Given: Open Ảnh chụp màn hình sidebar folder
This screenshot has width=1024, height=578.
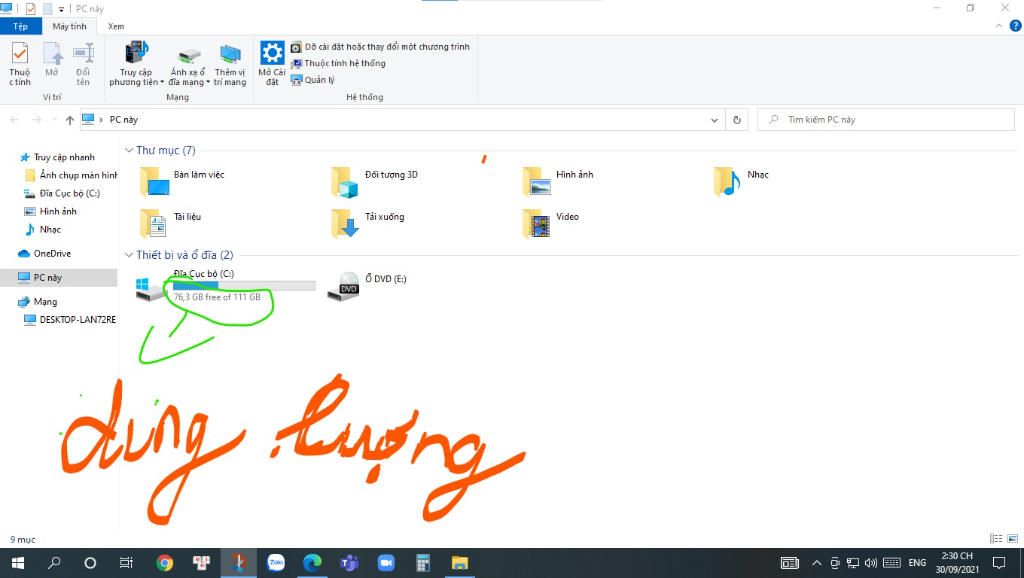Looking at the screenshot, I should tap(71, 175).
